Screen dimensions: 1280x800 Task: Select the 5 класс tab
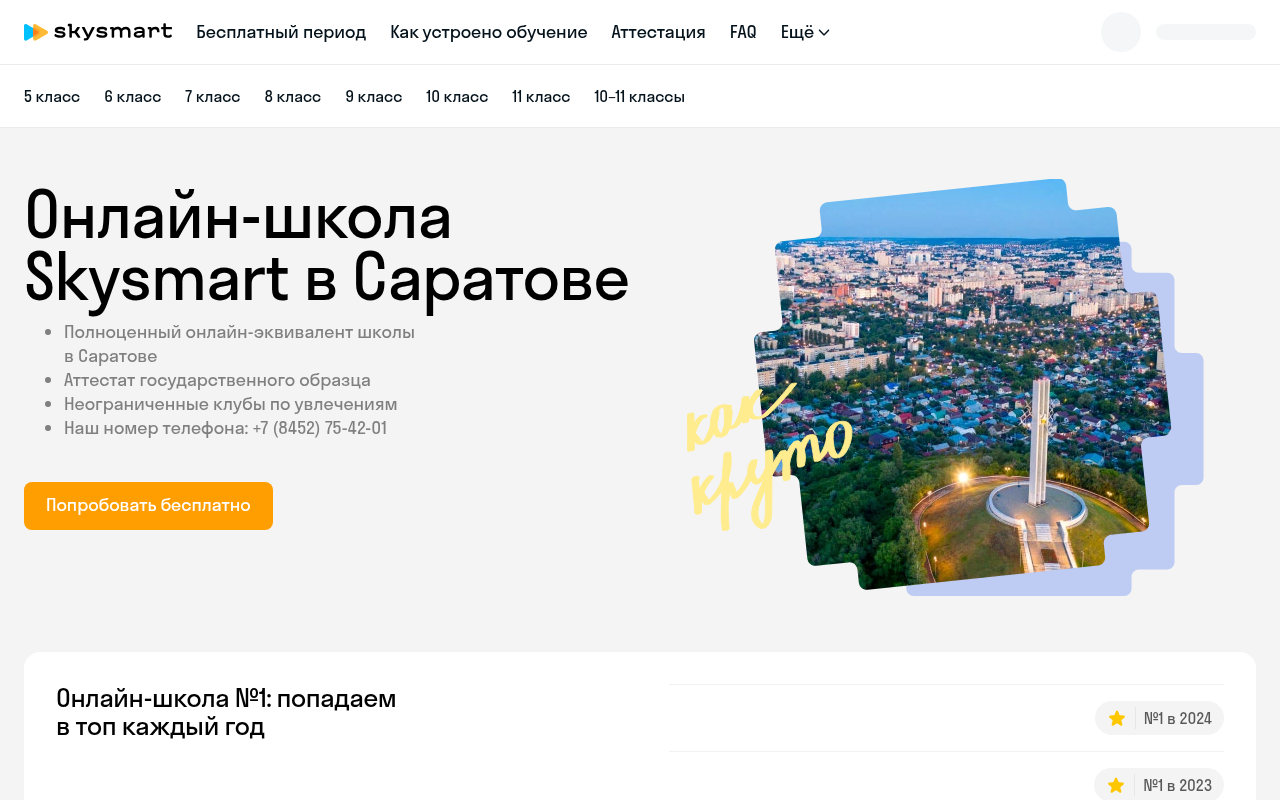pyautogui.click(x=52, y=96)
